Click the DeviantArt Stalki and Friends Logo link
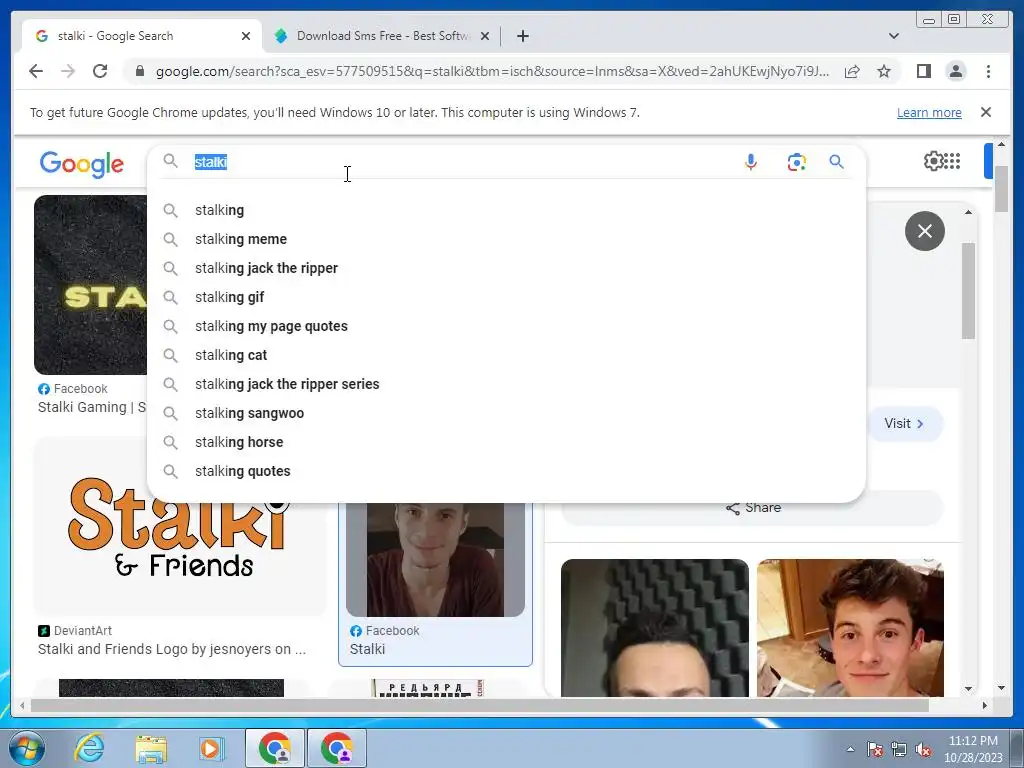This screenshot has width=1024, height=768. (x=172, y=649)
